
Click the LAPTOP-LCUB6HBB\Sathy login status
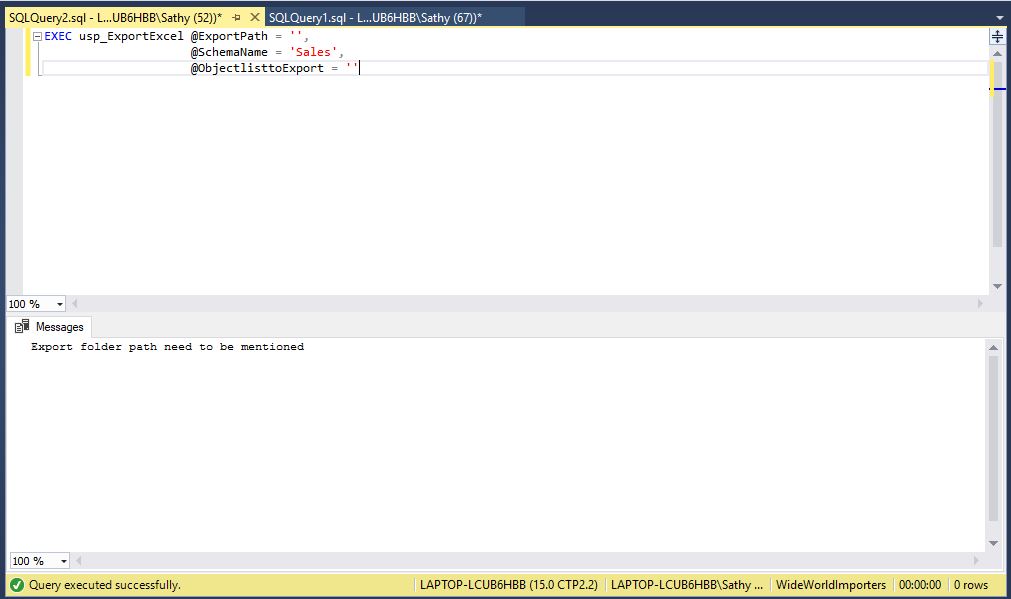tap(687, 585)
